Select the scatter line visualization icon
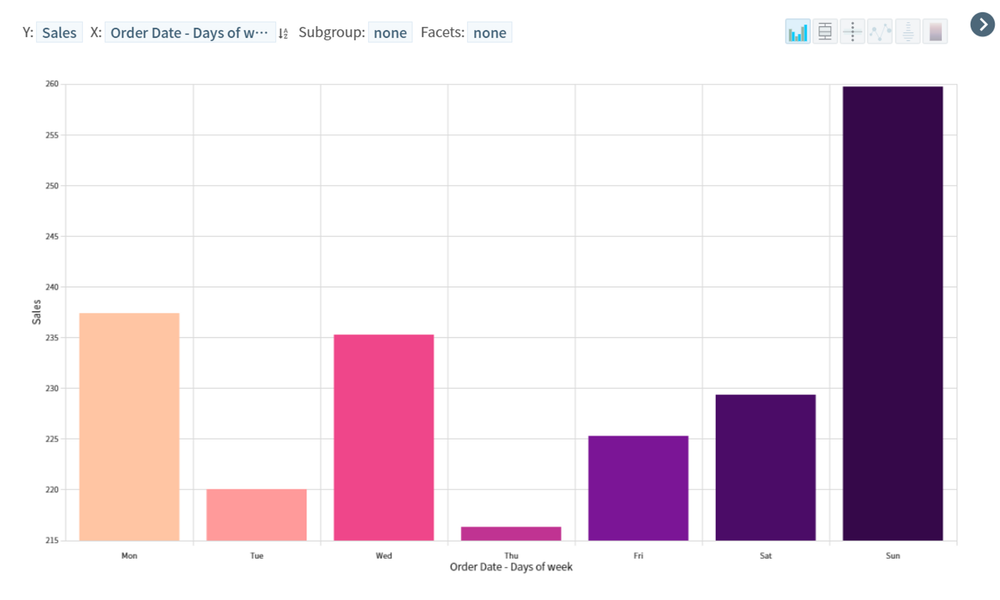 [879, 31]
